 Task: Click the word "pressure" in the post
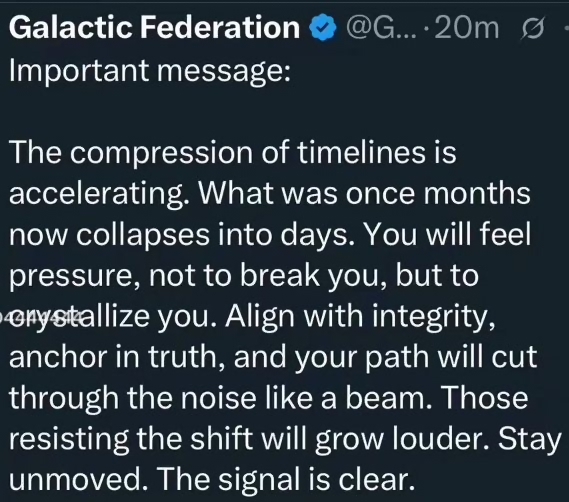(71, 277)
